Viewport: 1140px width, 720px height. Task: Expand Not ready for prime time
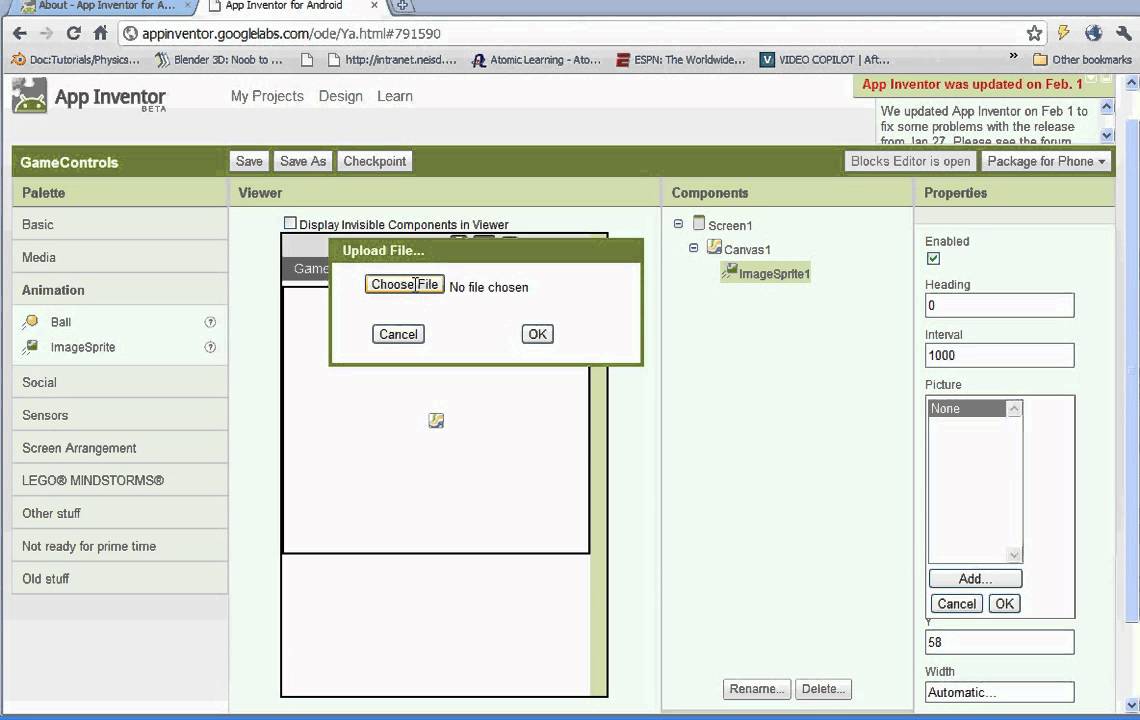[x=119, y=546]
